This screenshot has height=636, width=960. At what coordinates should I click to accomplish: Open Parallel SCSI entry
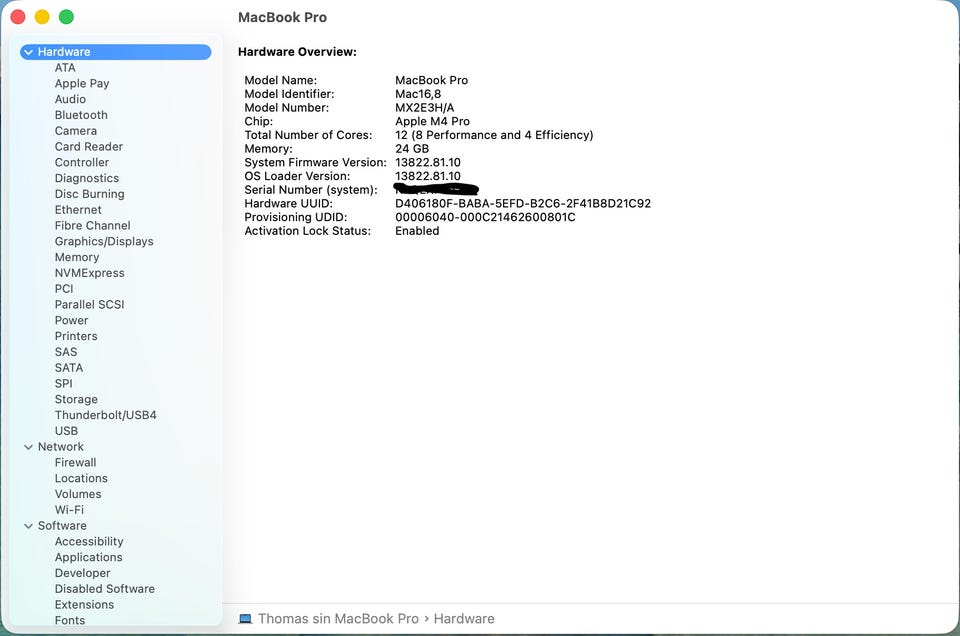(x=89, y=305)
